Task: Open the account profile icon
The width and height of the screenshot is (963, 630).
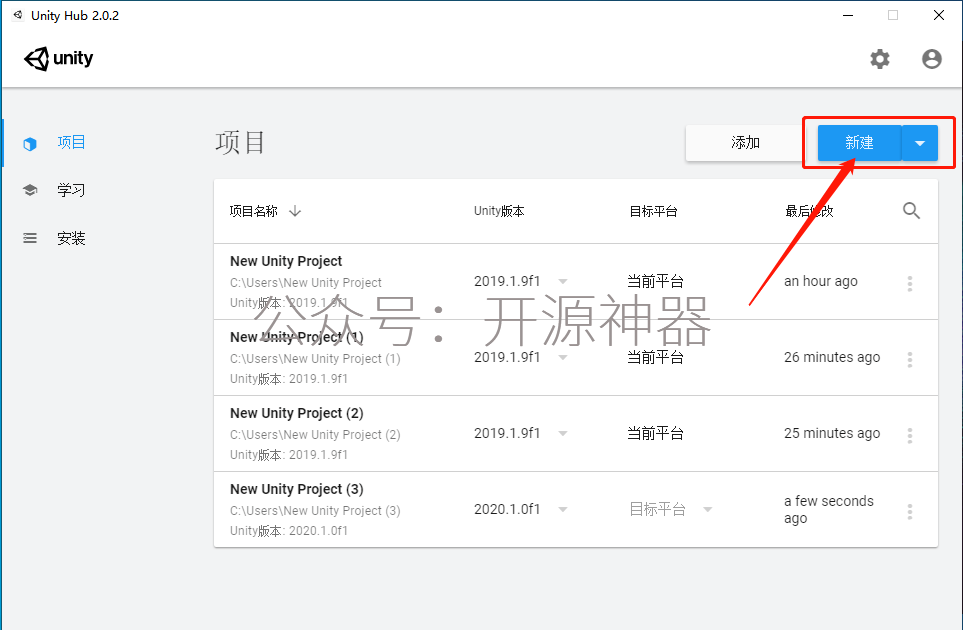Action: 932,59
